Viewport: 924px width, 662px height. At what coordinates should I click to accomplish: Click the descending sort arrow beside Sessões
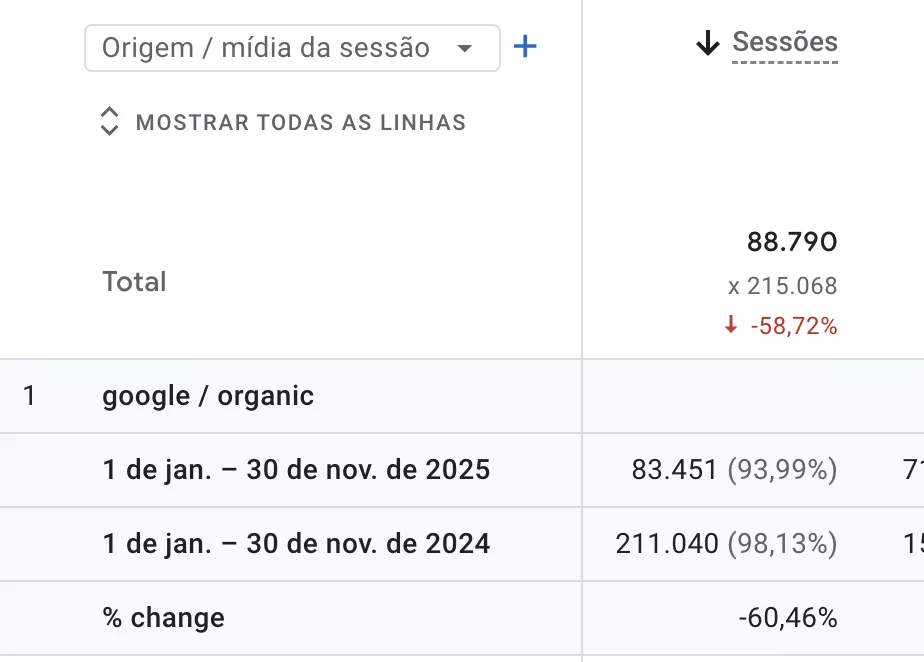tap(708, 43)
